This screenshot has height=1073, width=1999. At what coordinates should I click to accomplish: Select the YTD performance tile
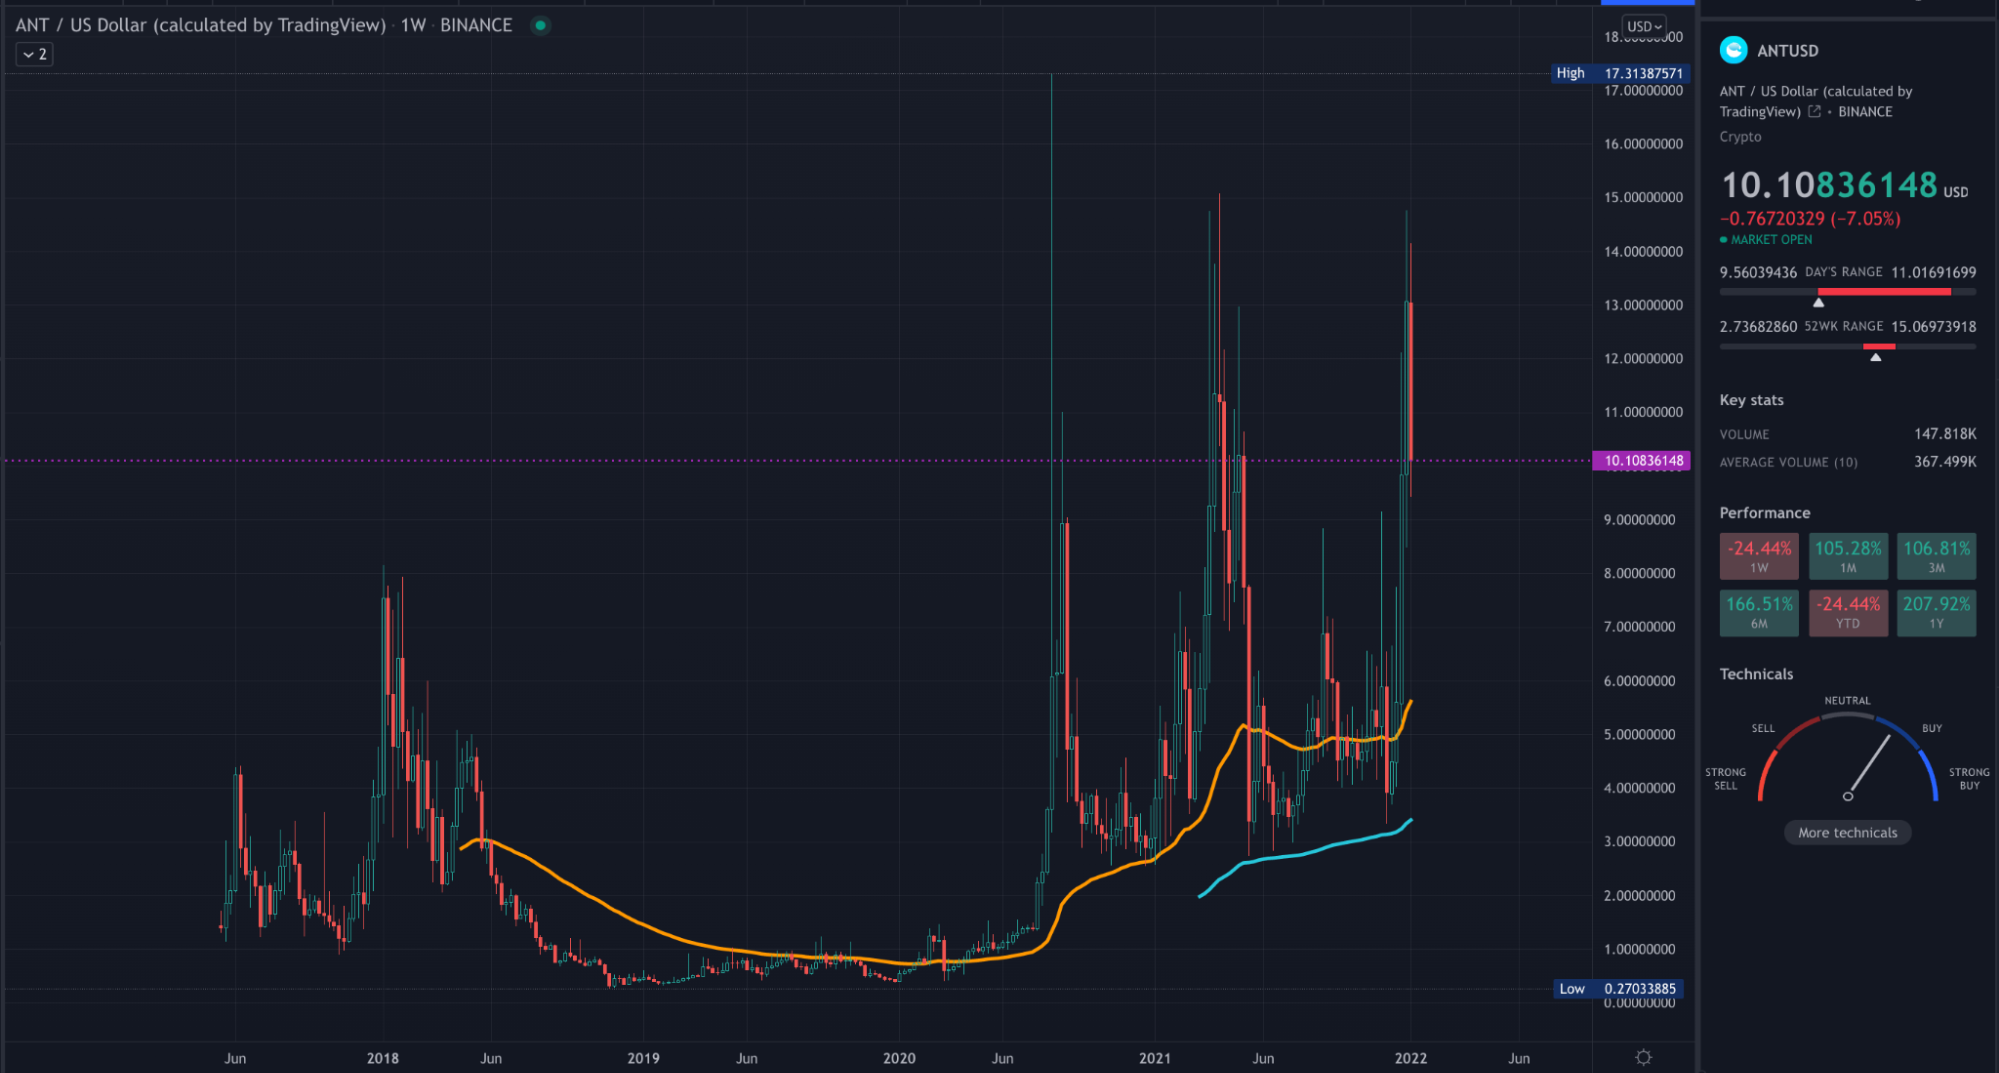(1848, 612)
